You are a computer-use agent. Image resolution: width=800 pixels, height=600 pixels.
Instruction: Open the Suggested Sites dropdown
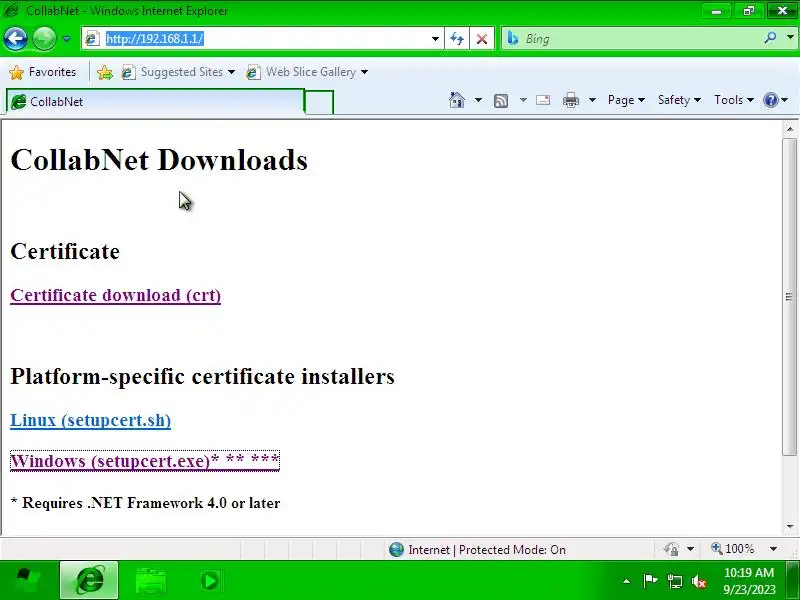(178, 72)
